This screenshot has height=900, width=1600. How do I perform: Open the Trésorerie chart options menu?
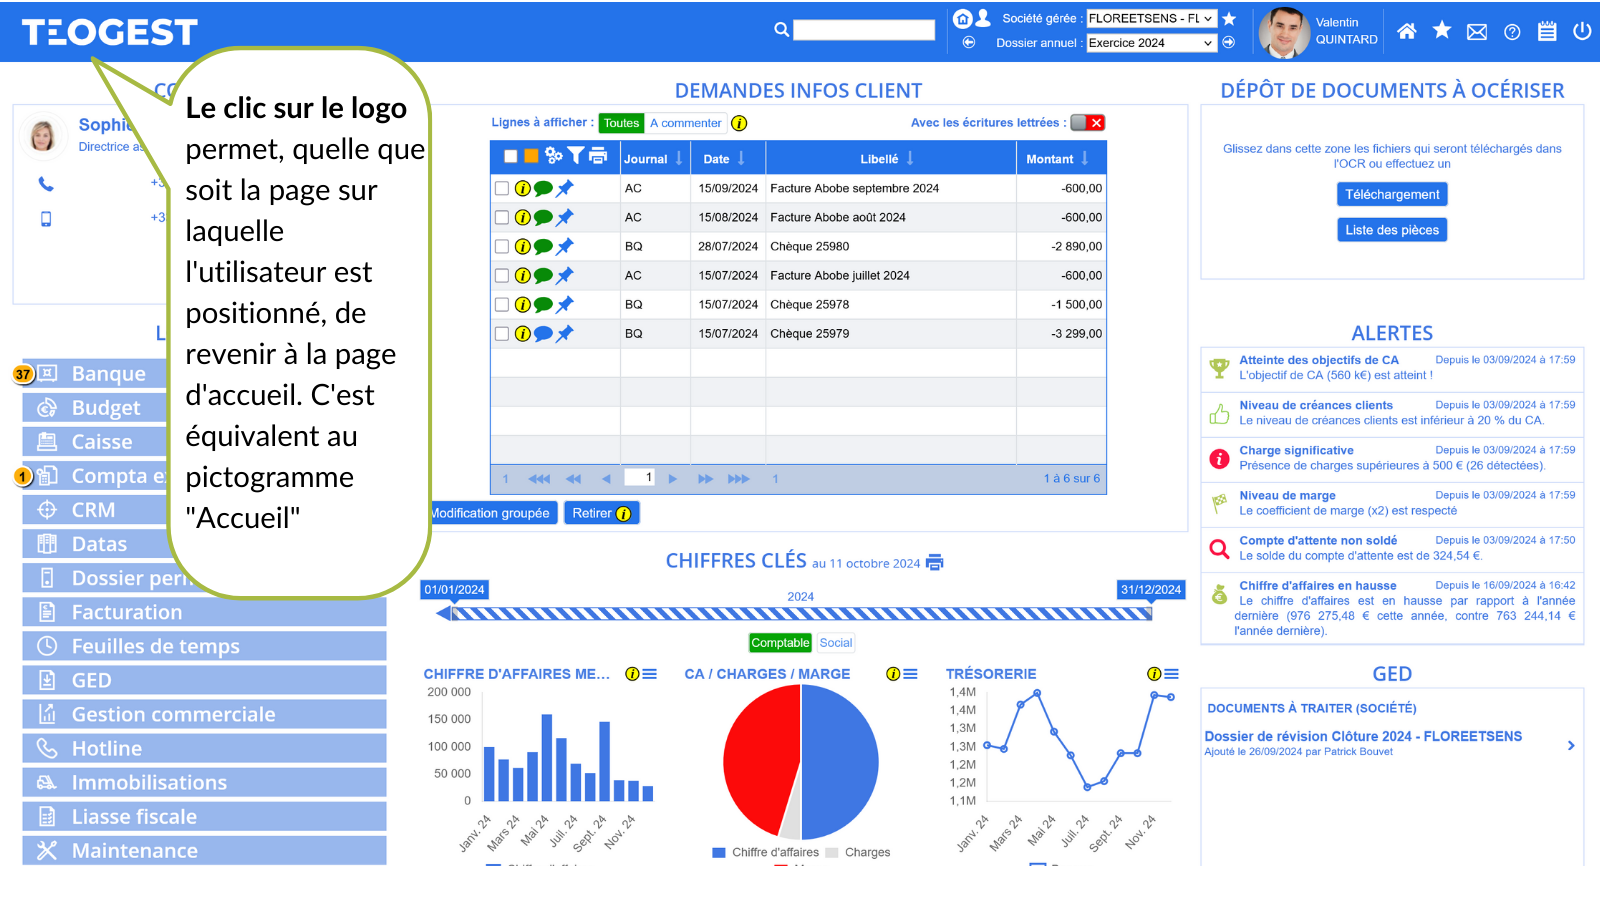pos(1171,674)
